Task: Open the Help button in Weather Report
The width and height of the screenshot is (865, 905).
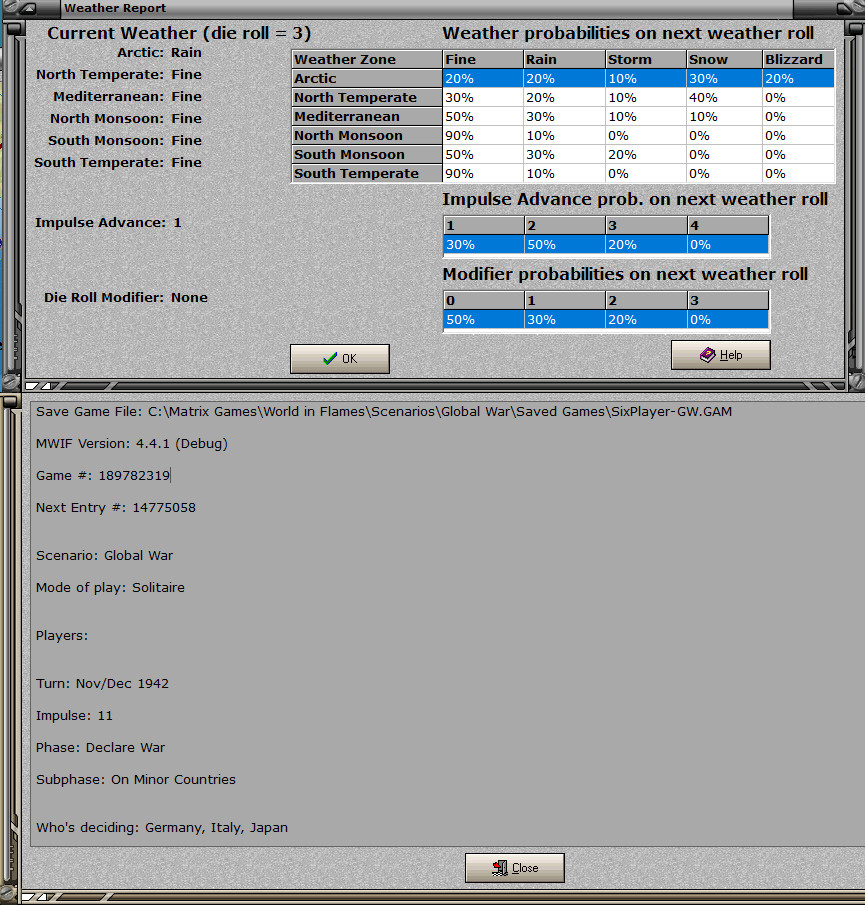Action: pyautogui.click(x=721, y=354)
